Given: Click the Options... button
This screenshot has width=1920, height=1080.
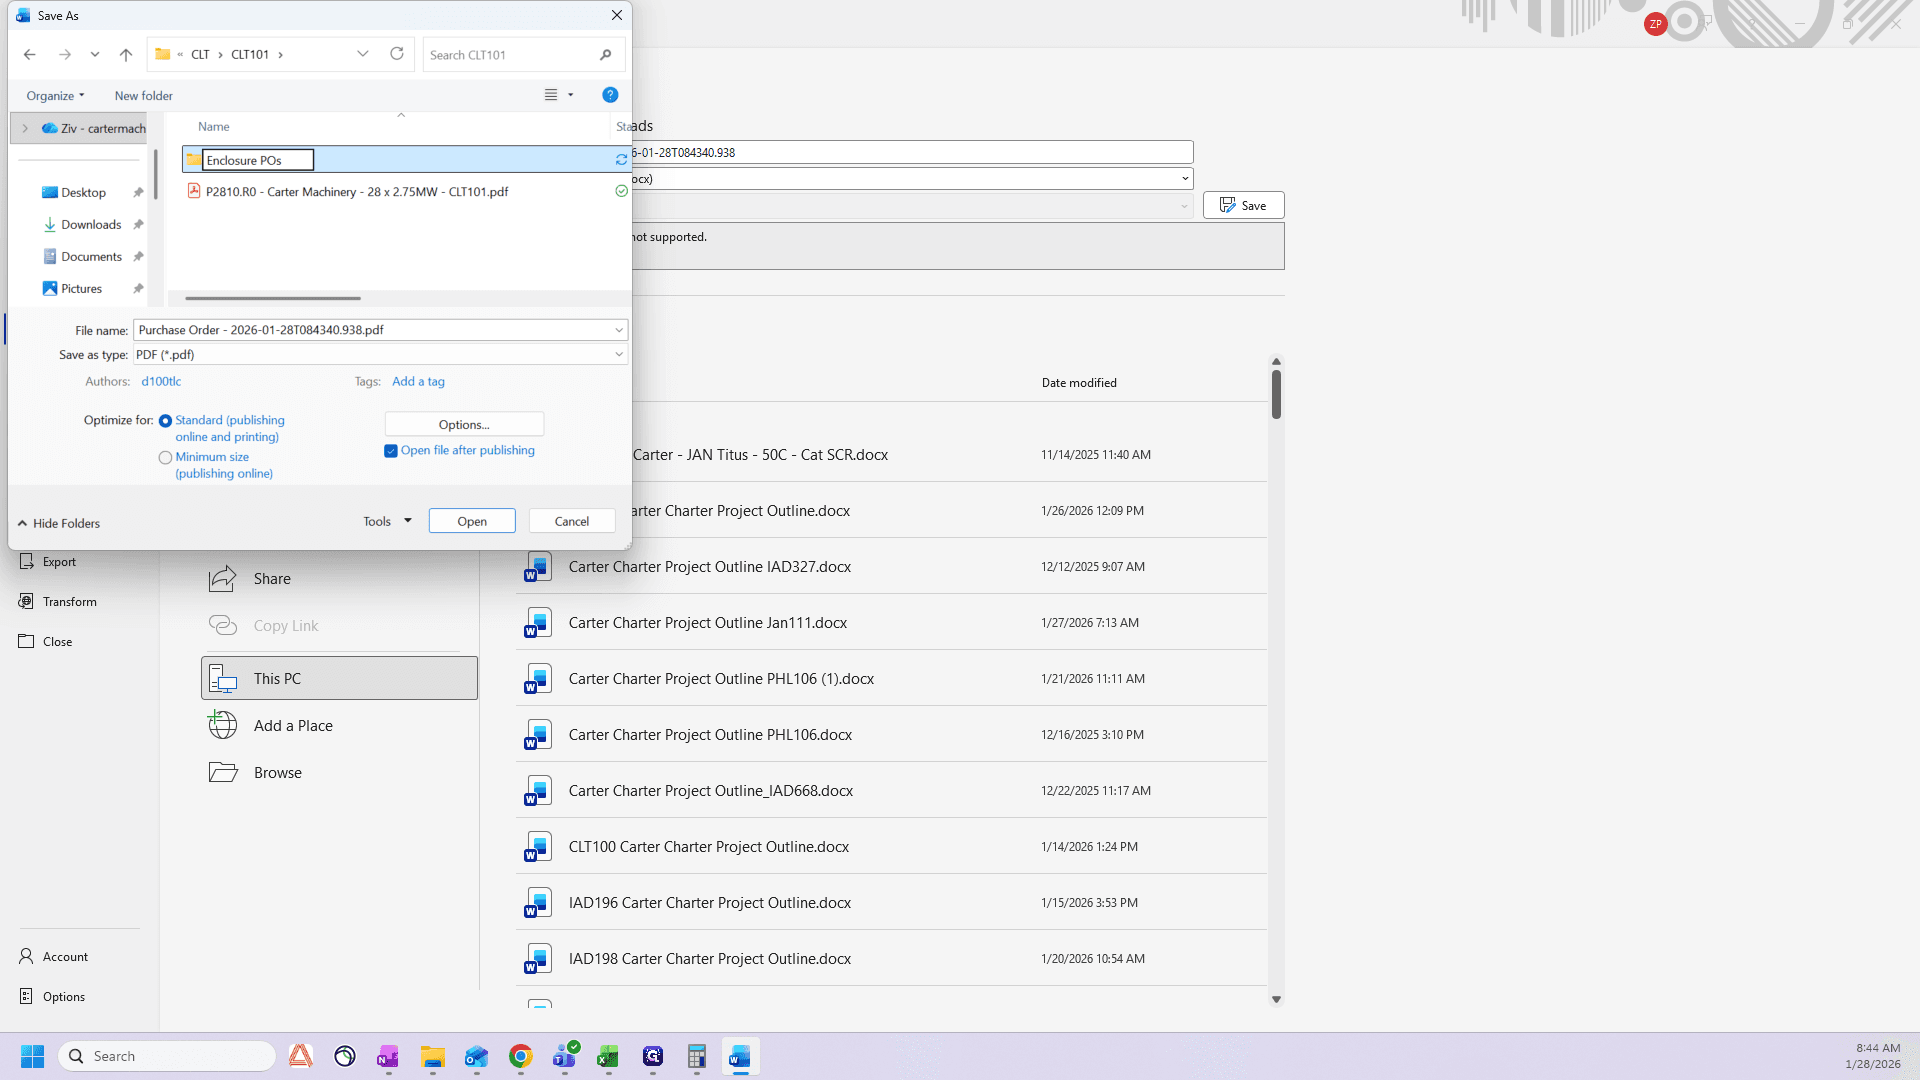Looking at the screenshot, I should click(464, 424).
